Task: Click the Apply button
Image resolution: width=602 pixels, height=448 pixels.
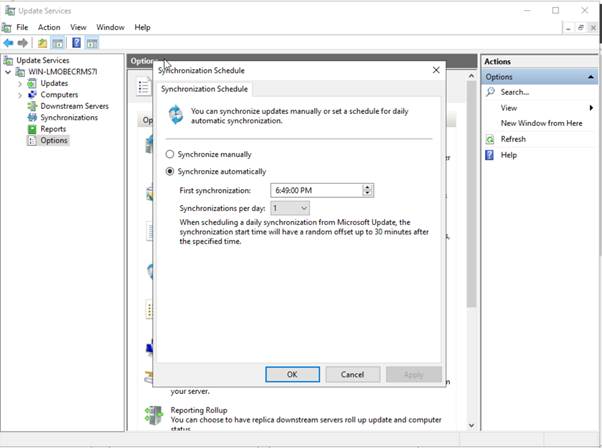Action: click(x=413, y=374)
